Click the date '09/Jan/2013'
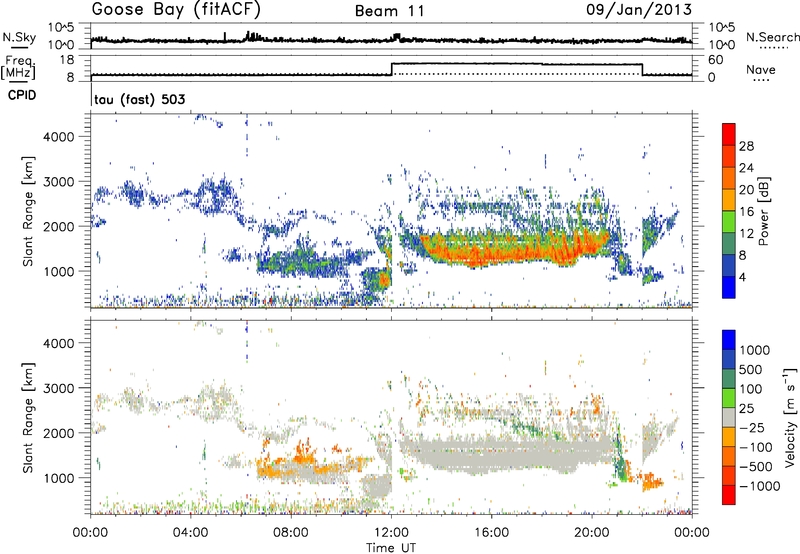 pos(639,10)
